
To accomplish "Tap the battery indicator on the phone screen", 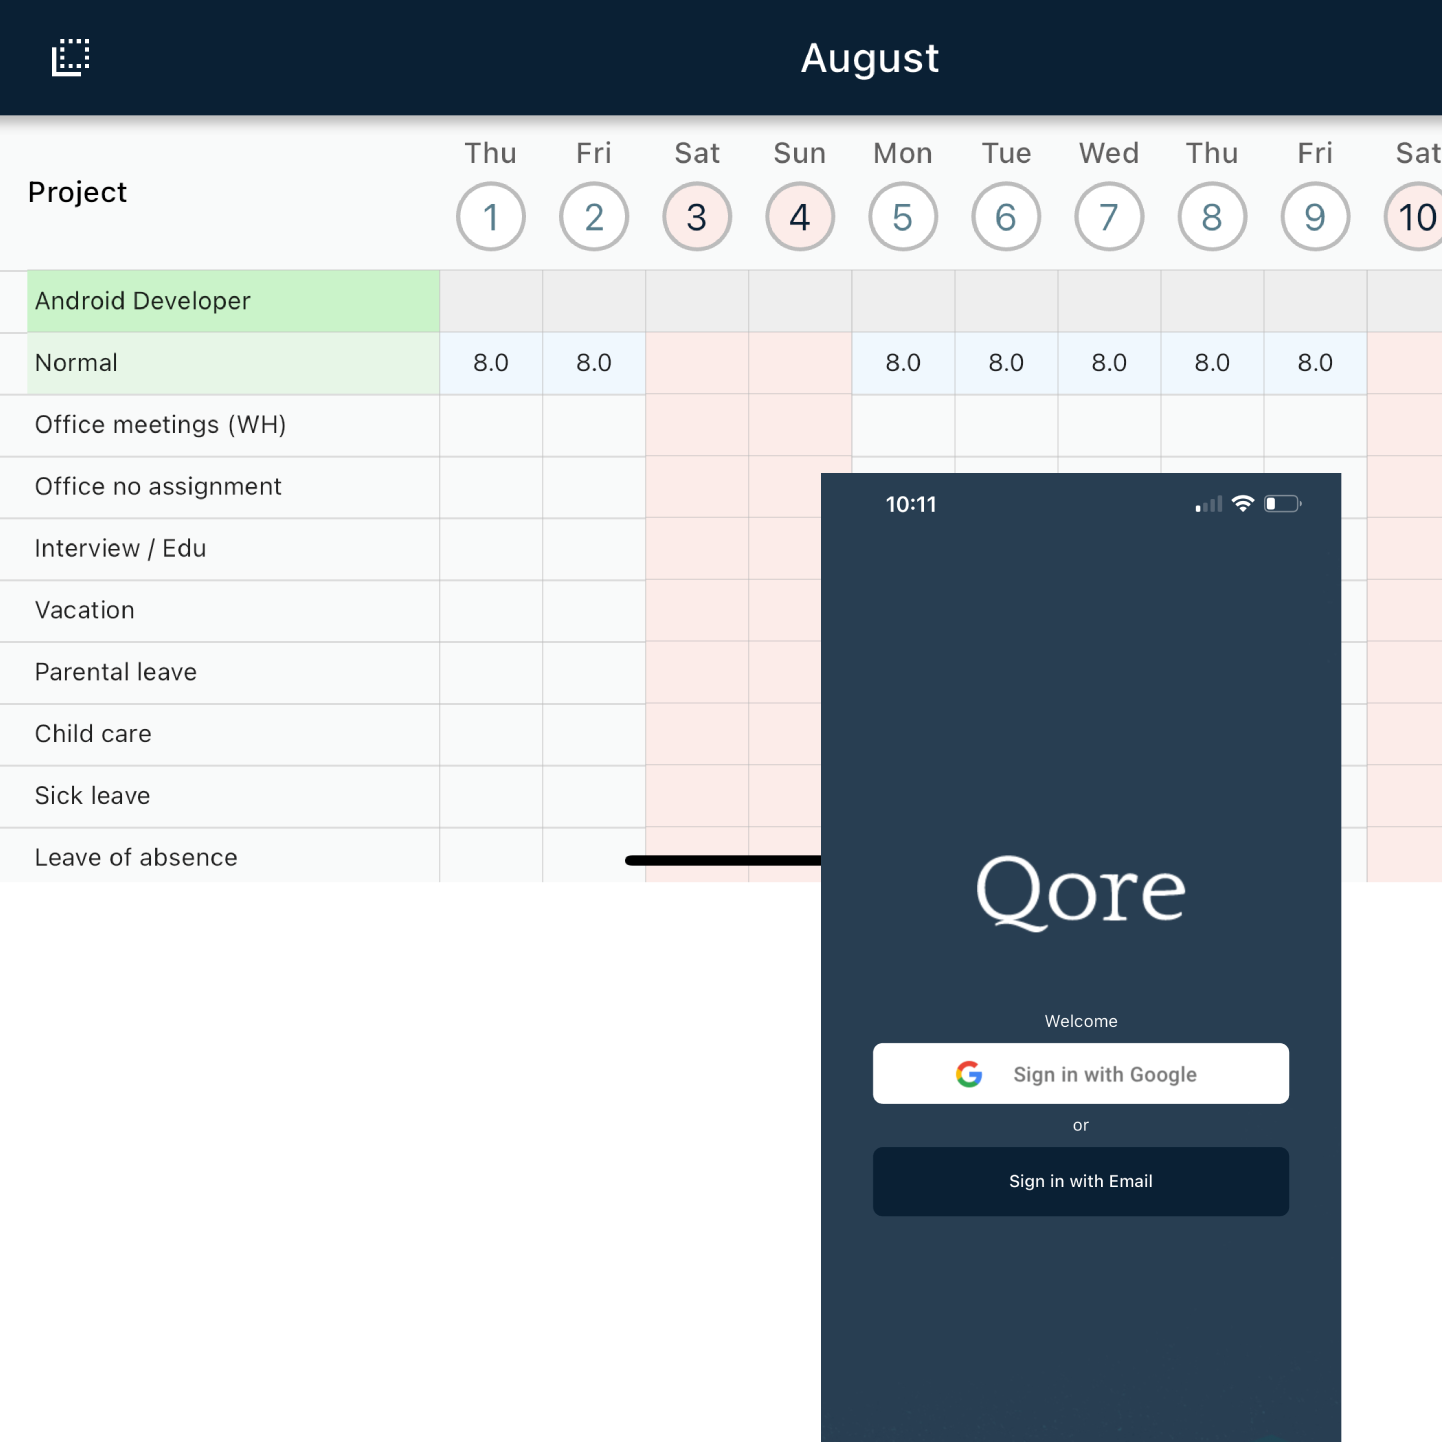I will point(1283,503).
